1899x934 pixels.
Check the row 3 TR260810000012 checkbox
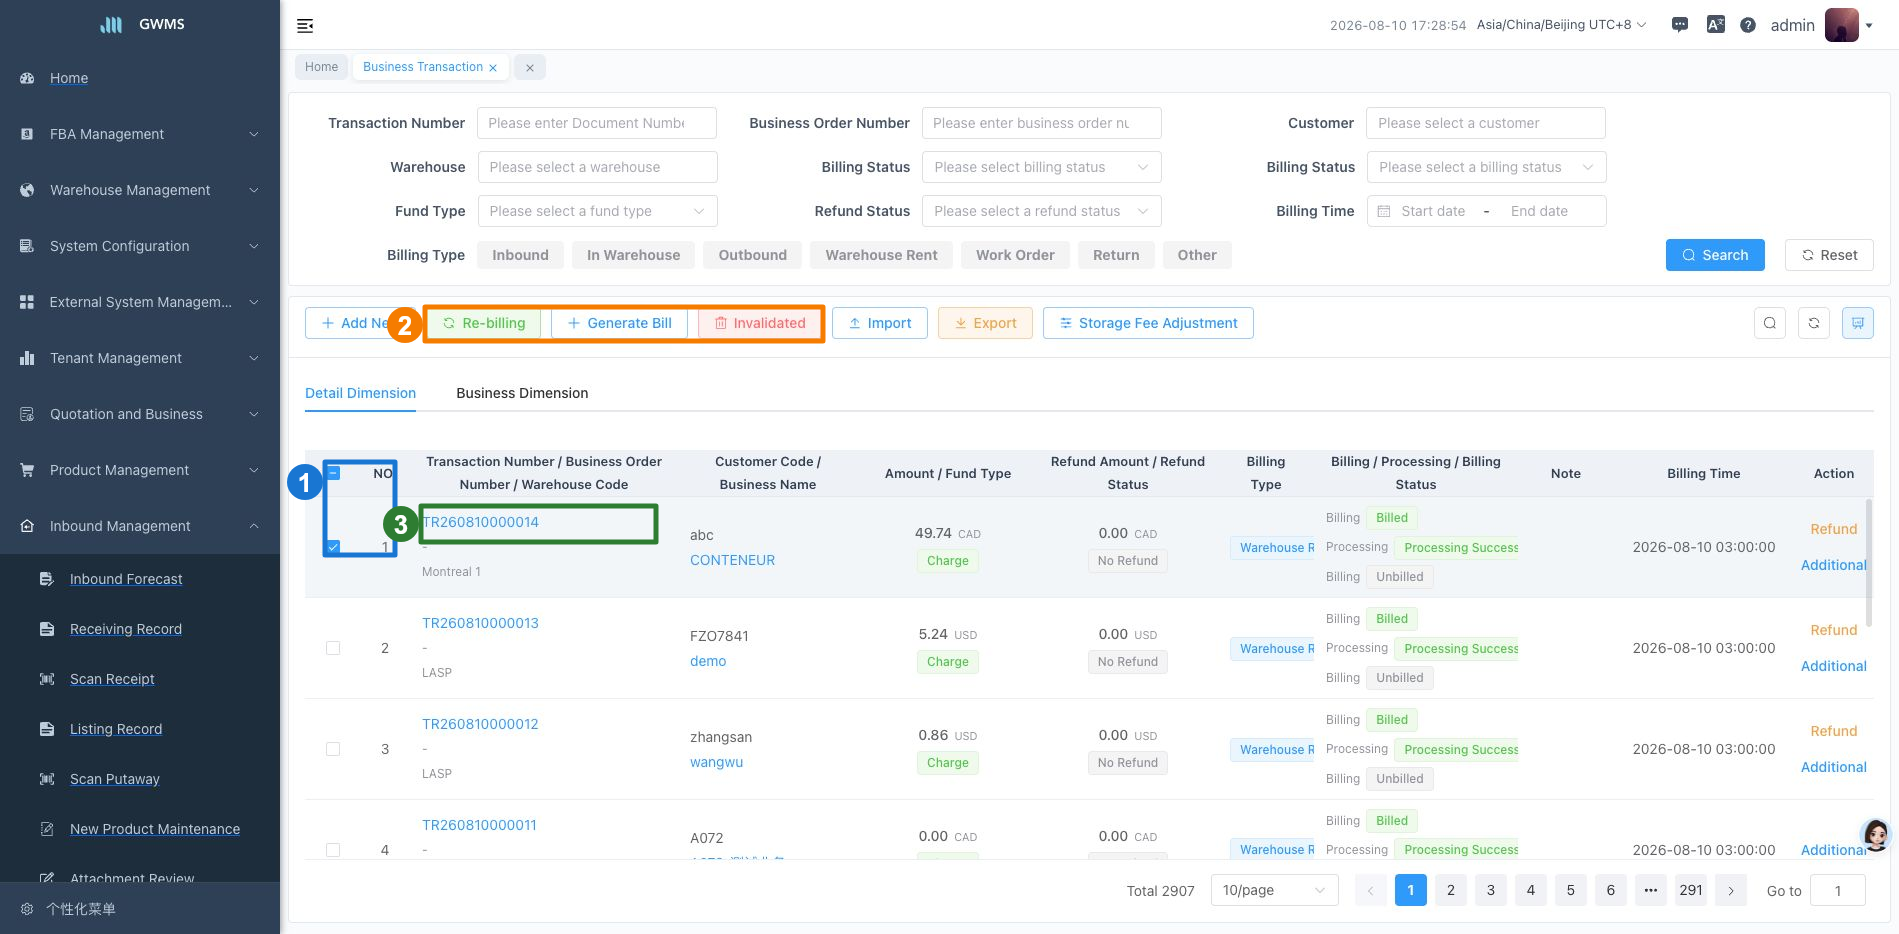333,749
